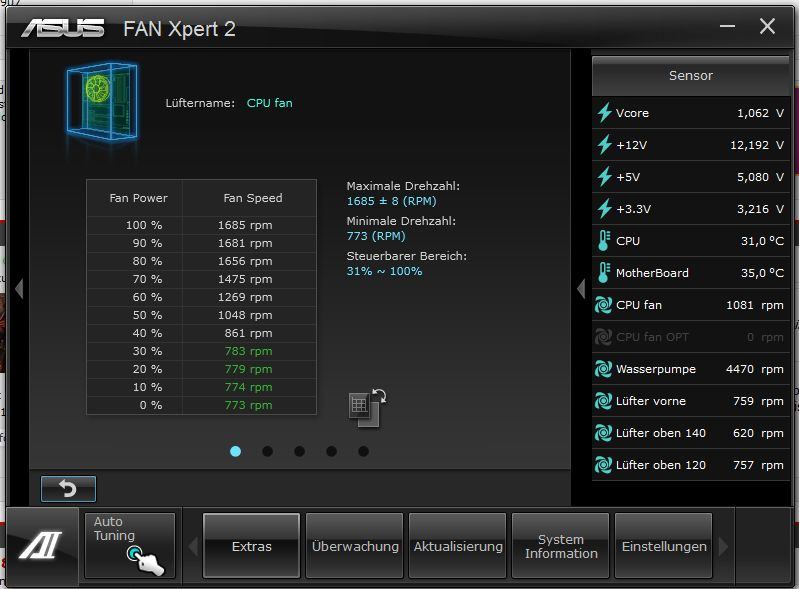Select the green 773 rpm cell

[248, 405]
